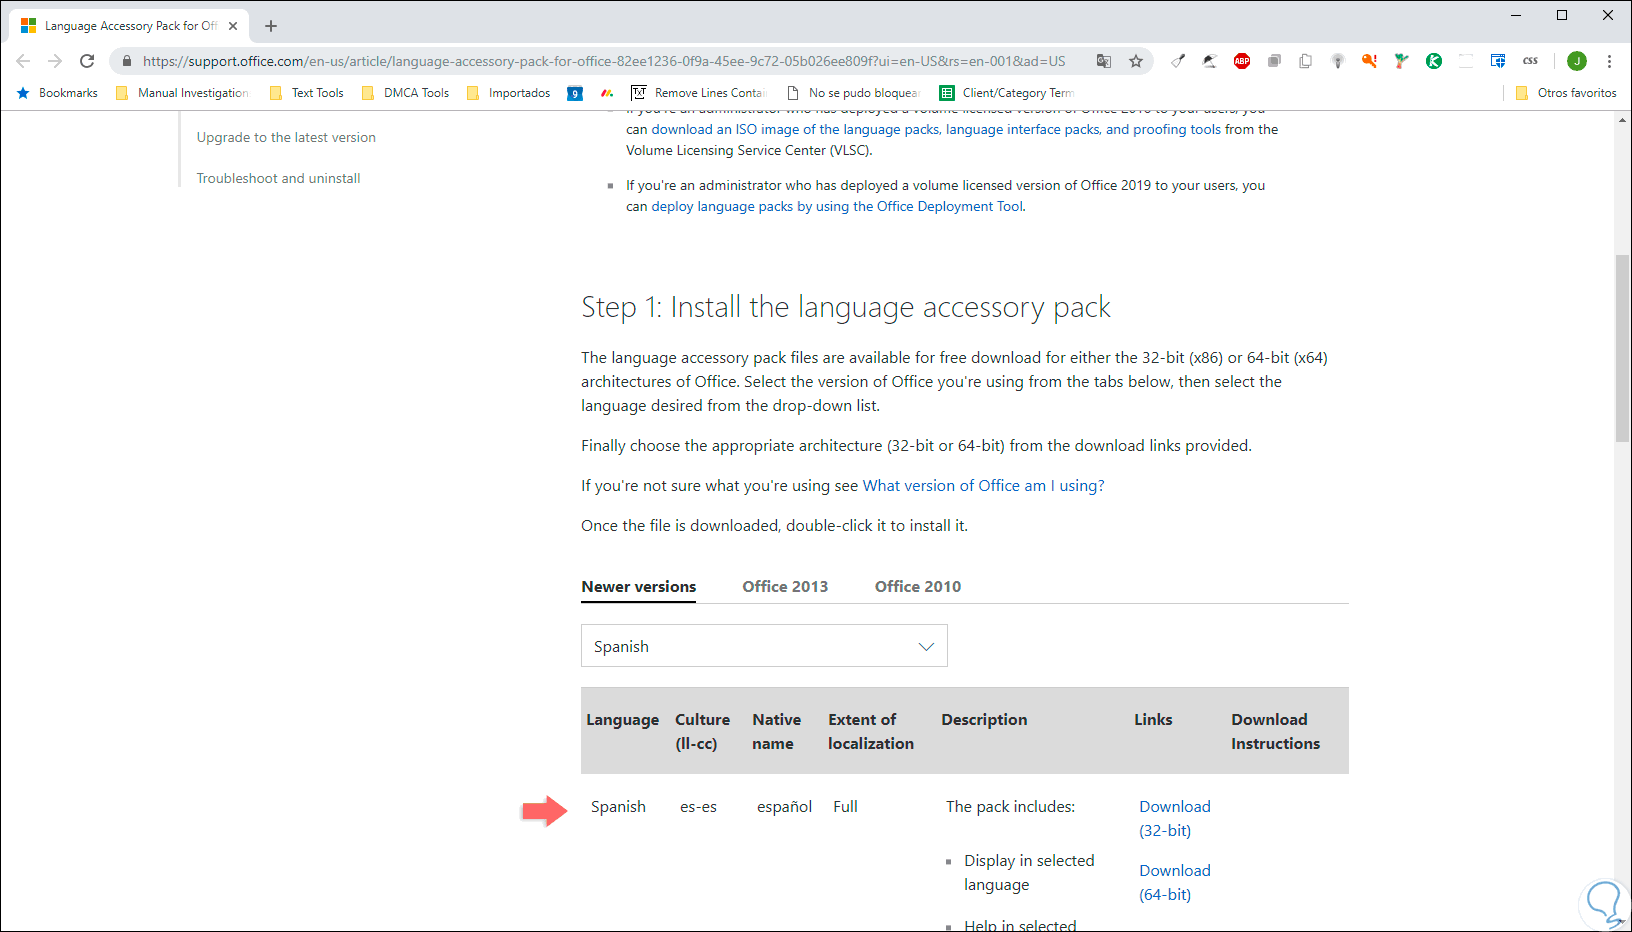The height and width of the screenshot is (932, 1632).
Task: Open the Google Translate icon in address bar
Action: click(1104, 61)
